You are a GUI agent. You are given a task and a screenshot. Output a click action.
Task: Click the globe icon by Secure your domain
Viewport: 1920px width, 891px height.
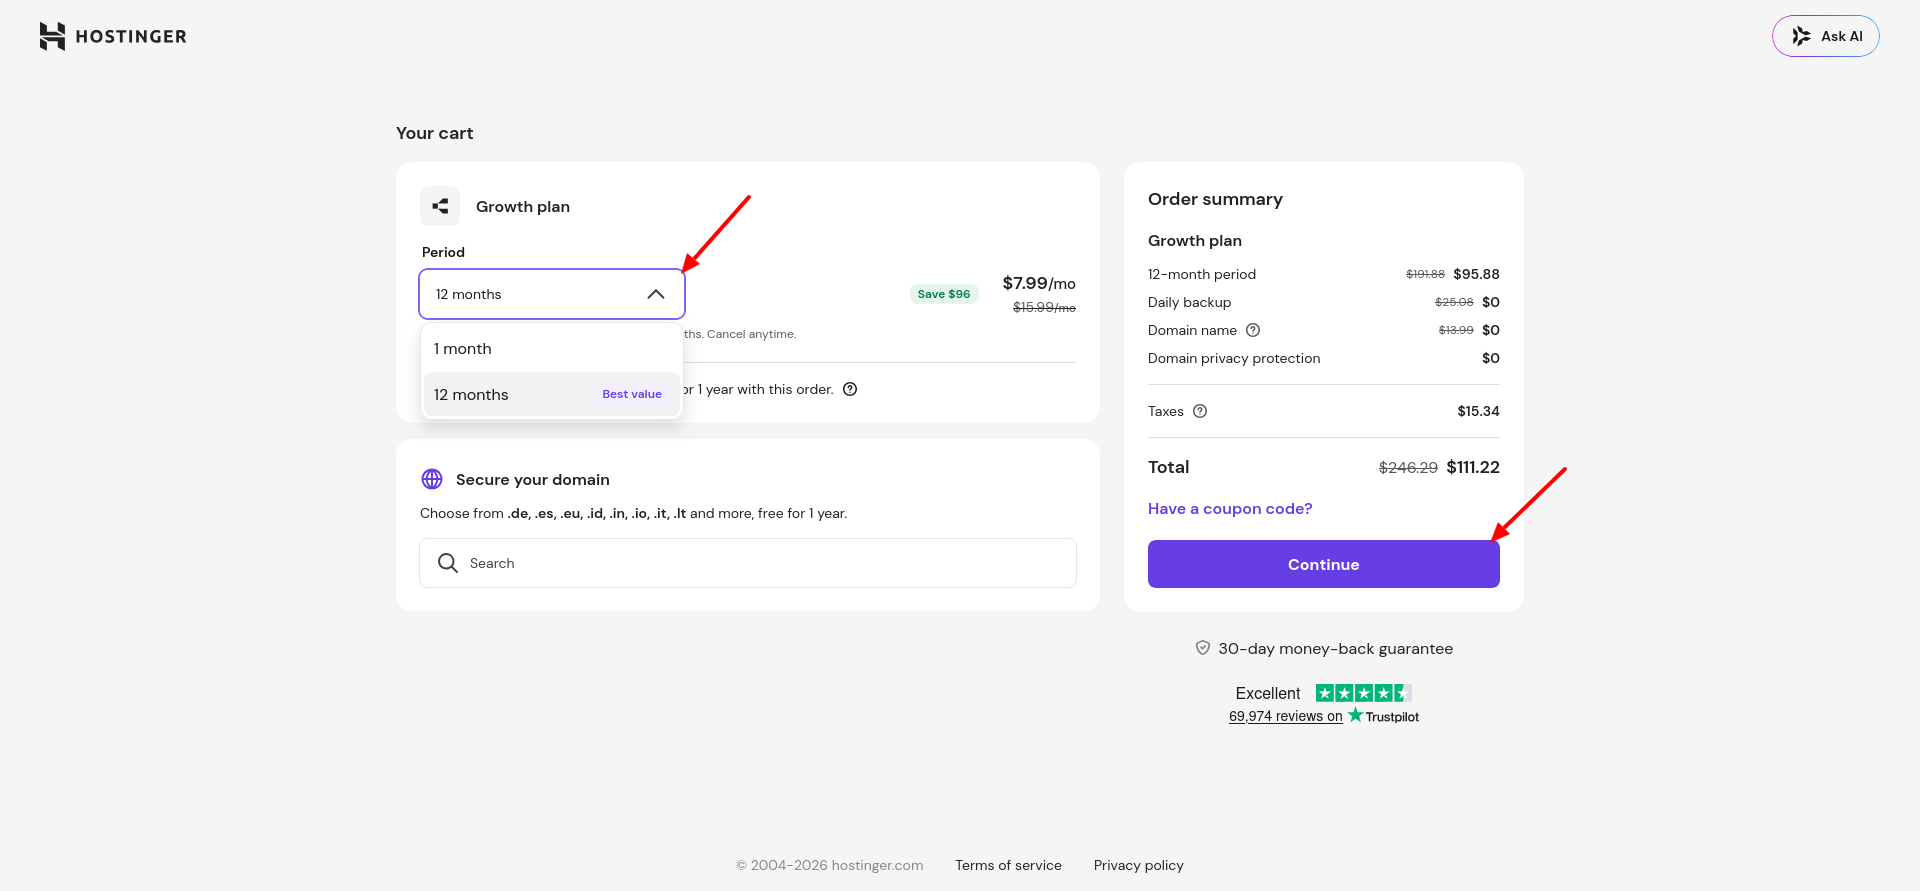(x=432, y=479)
